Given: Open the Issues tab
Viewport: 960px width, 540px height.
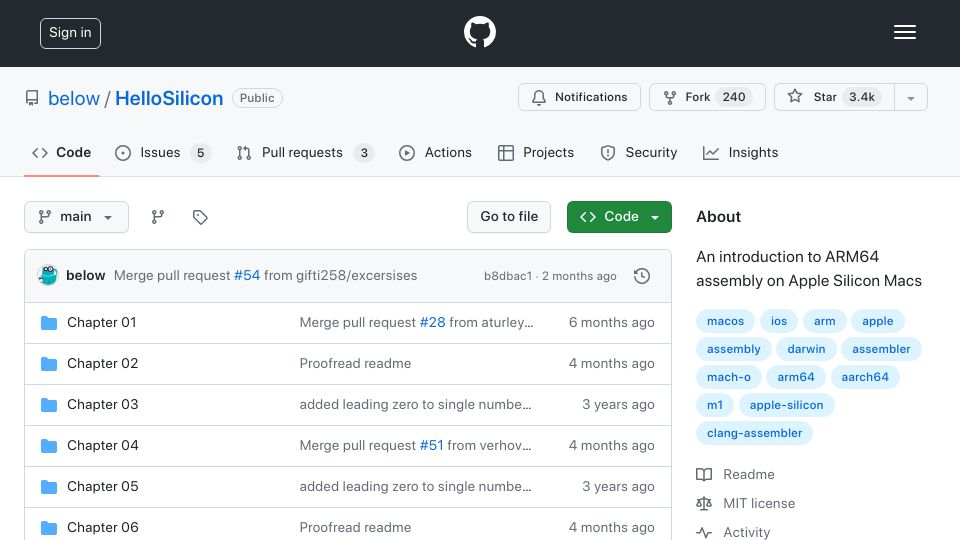Looking at the screenshot, I should (163, 152).
